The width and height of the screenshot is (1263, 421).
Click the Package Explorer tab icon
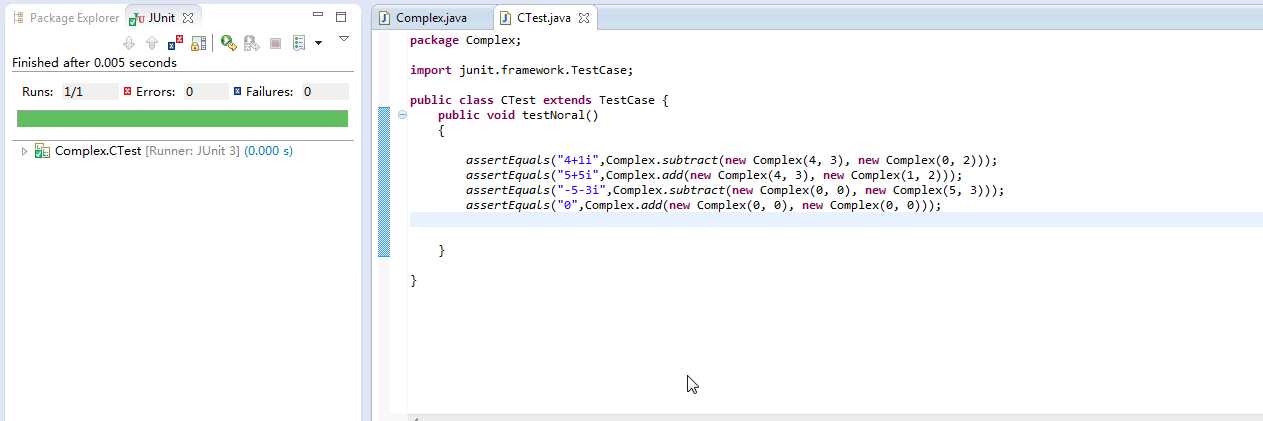coord(18,18)
